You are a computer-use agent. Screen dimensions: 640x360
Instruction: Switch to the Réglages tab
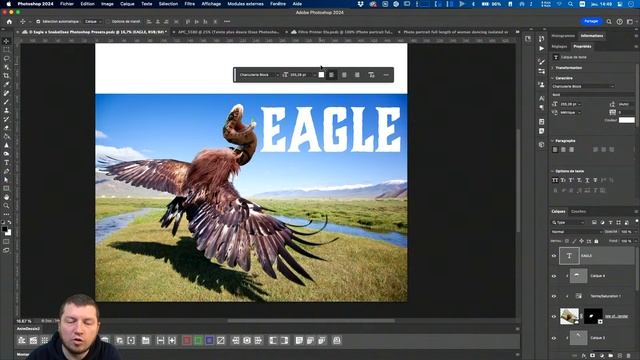pyautogui.click(x=559, y=47)
